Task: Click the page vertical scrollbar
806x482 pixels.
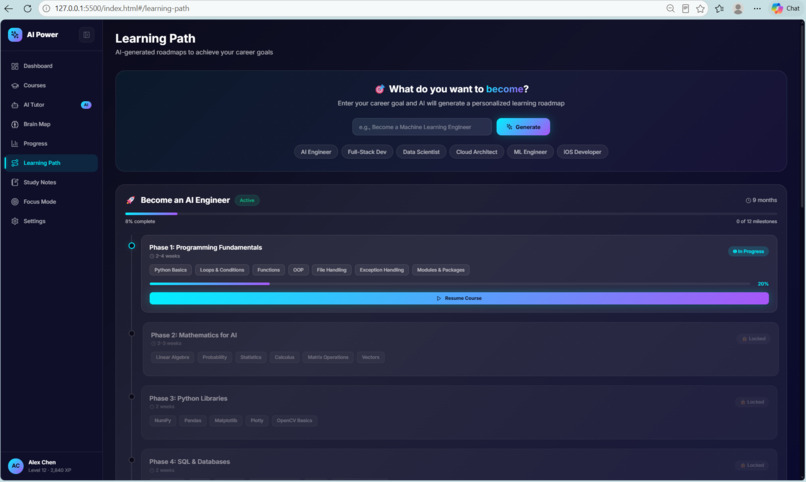Action: tap(802, 116)
